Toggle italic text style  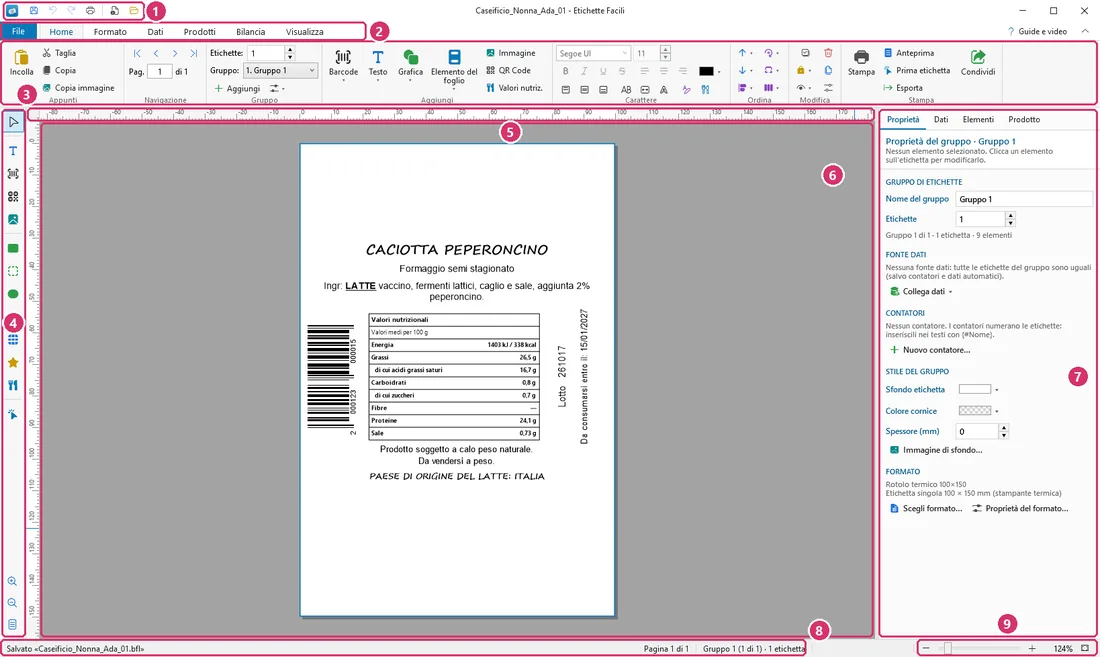click(x=584, y=71)
